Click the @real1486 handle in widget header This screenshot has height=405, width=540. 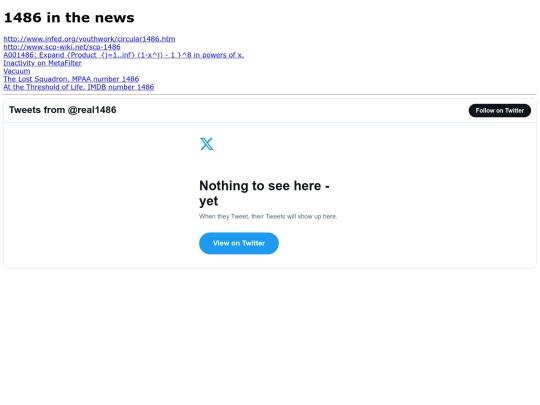click(92, 110)
